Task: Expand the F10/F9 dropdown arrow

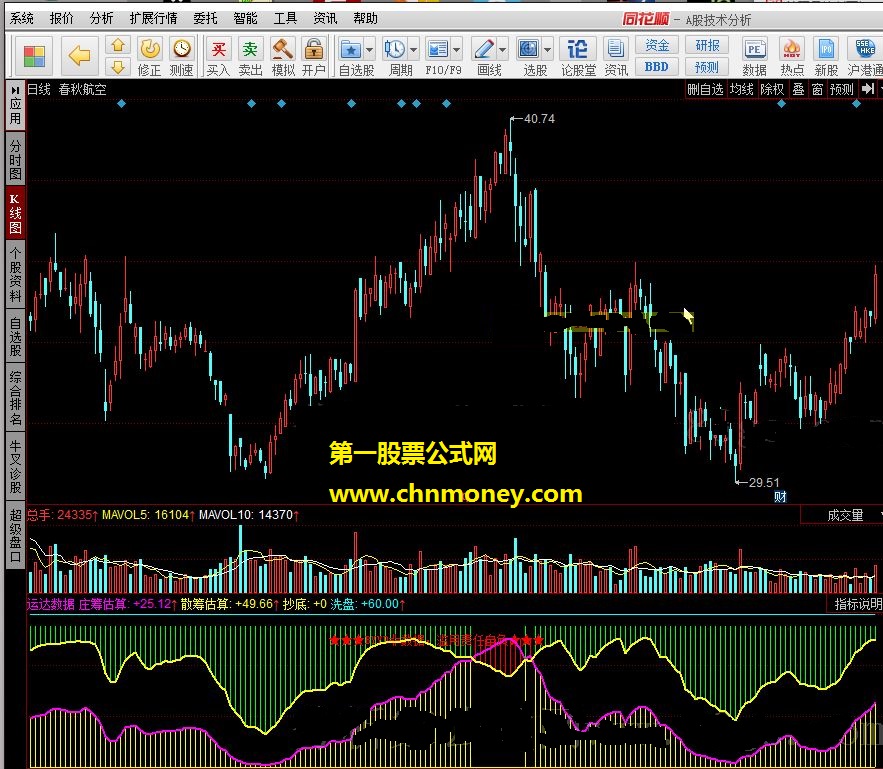Action: (x=457, y=50)
